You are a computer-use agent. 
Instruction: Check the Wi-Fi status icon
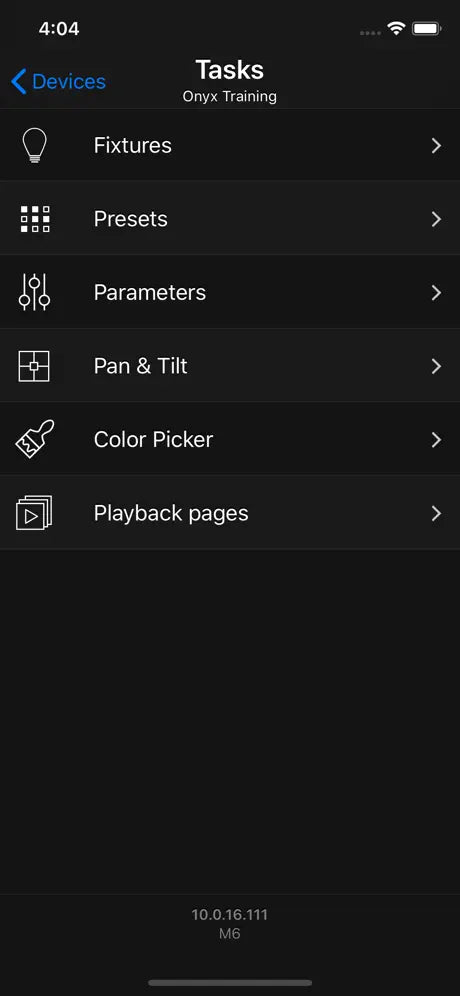[x=397, y=29]
